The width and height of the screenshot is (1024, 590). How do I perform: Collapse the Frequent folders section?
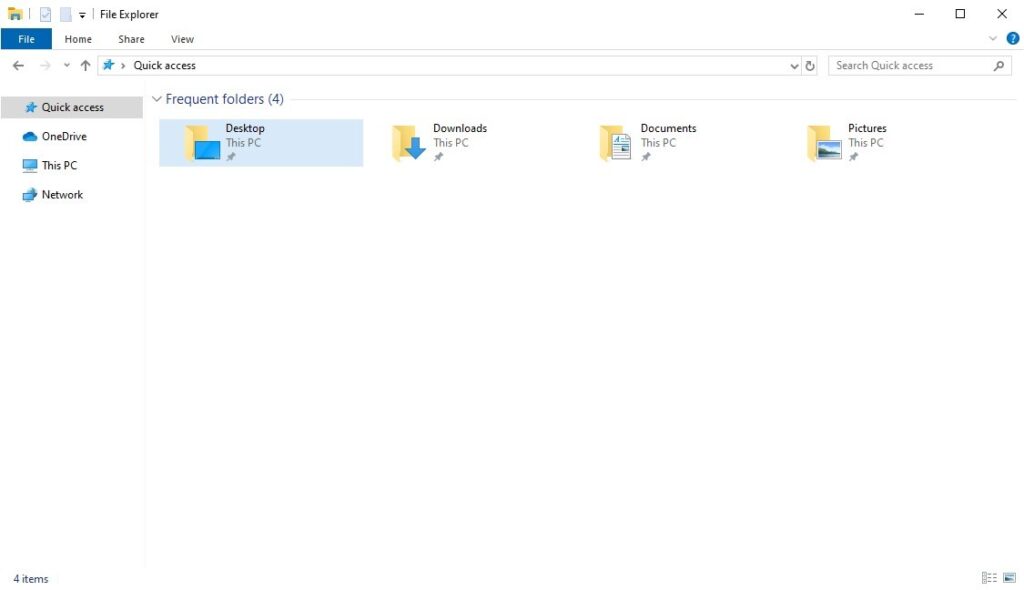[x=157, y=99]
